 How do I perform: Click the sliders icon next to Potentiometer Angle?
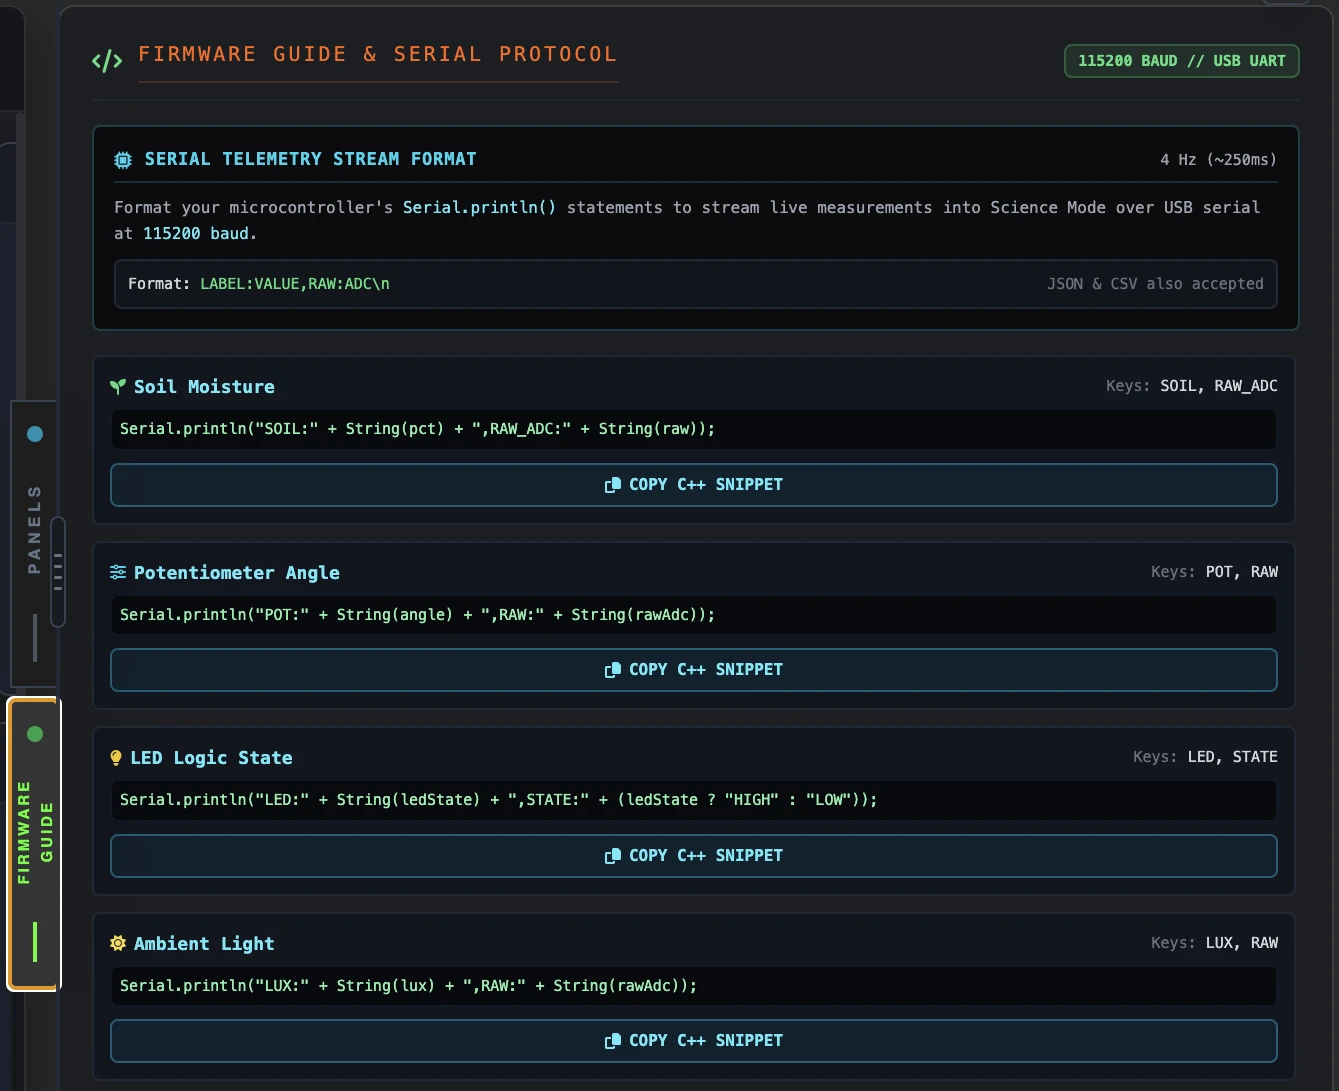pyautogui.click(x=118, y=572)
